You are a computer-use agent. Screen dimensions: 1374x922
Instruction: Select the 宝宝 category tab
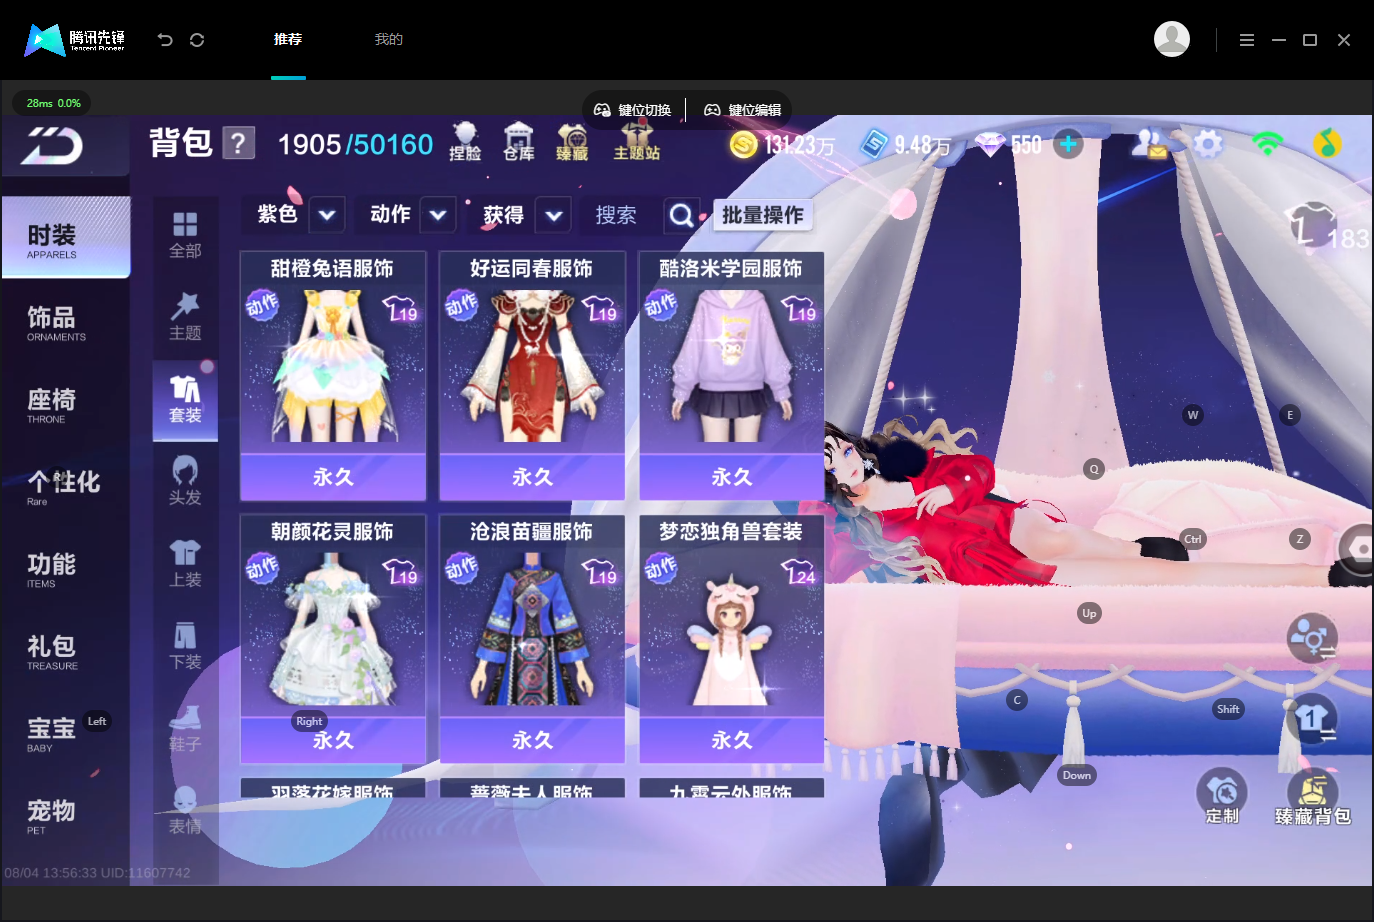66,732
